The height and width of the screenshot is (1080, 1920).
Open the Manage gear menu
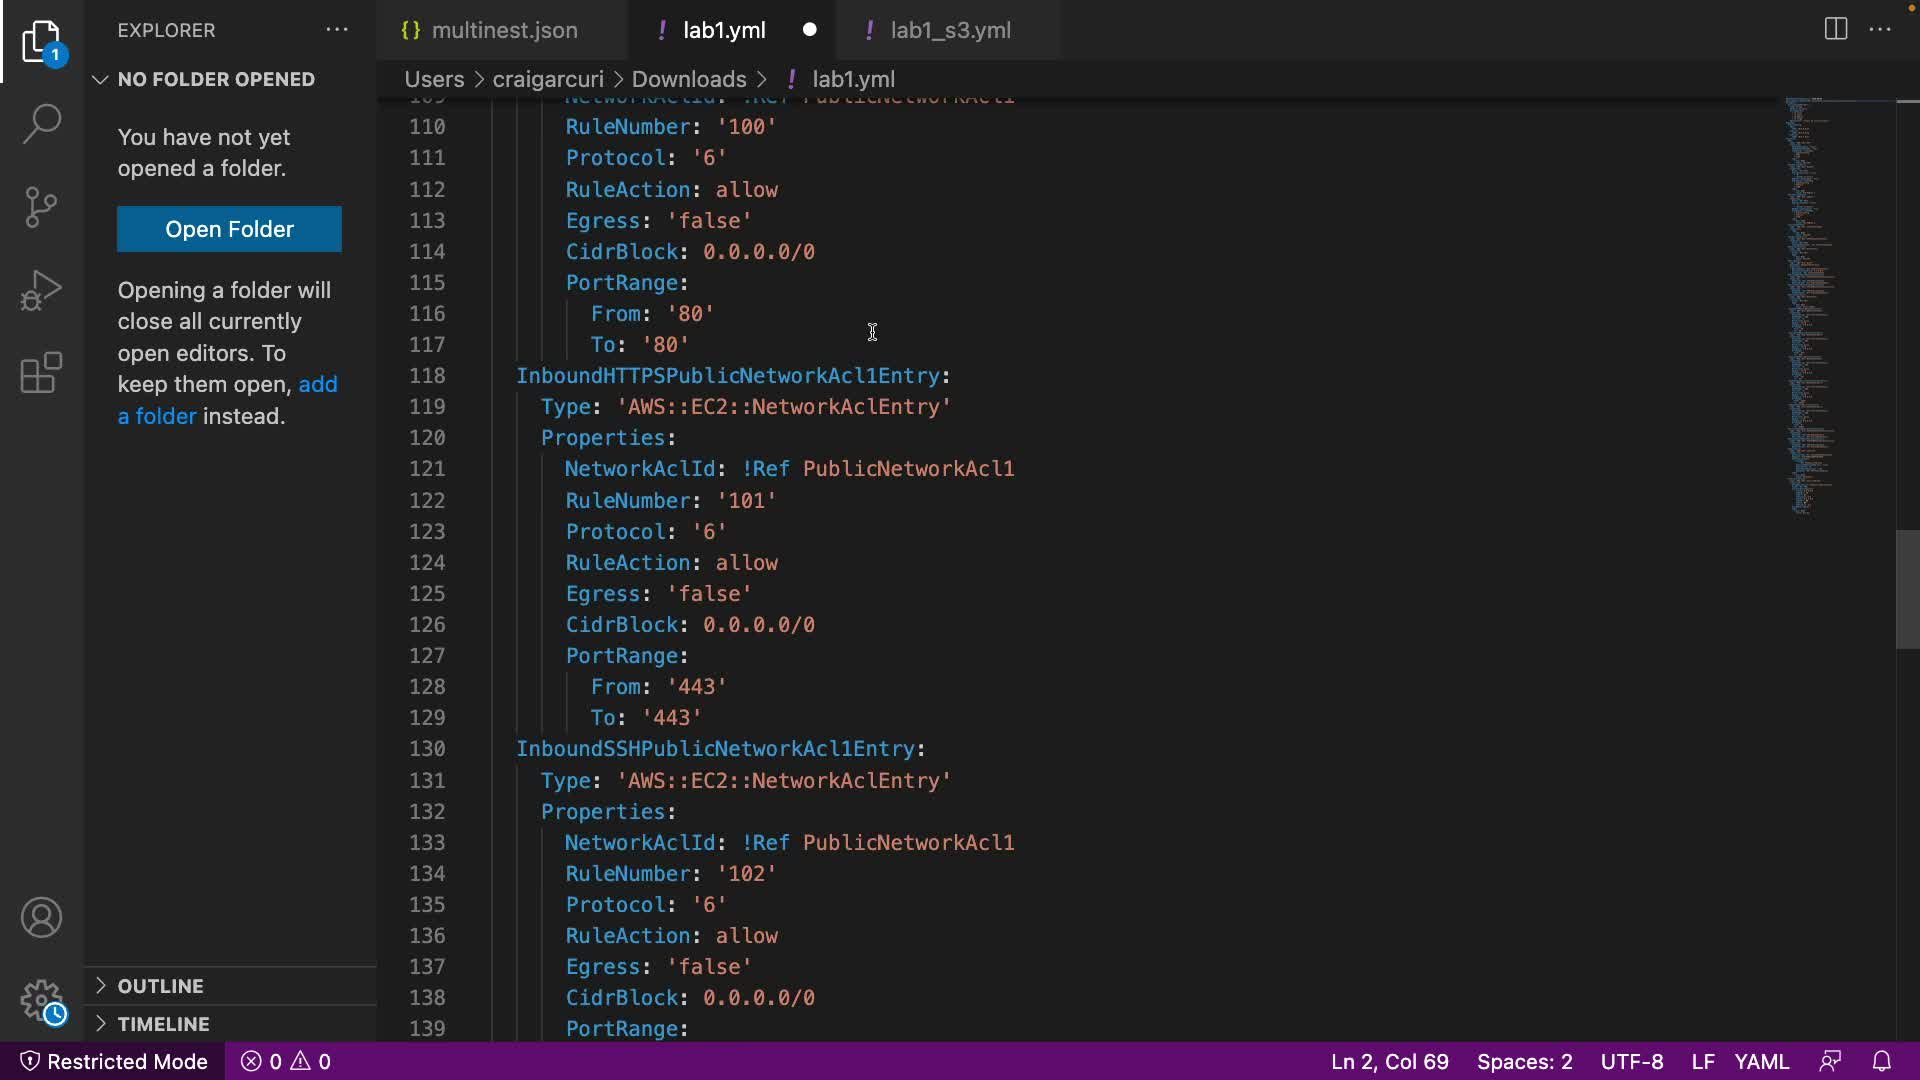coord(41,1000)
